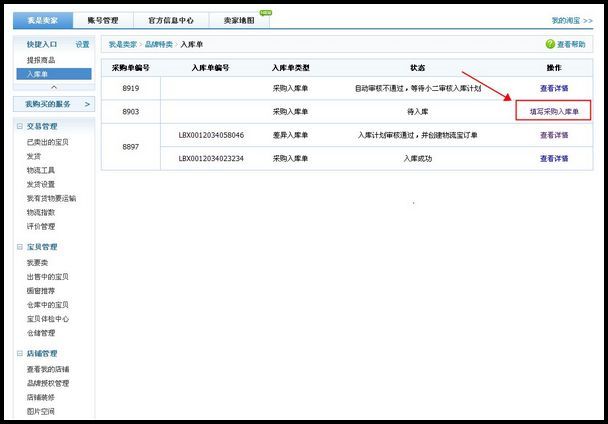This screenshot has width=608, height=424.
Task: Click the 状态 column header
Action: coord(418,68)
